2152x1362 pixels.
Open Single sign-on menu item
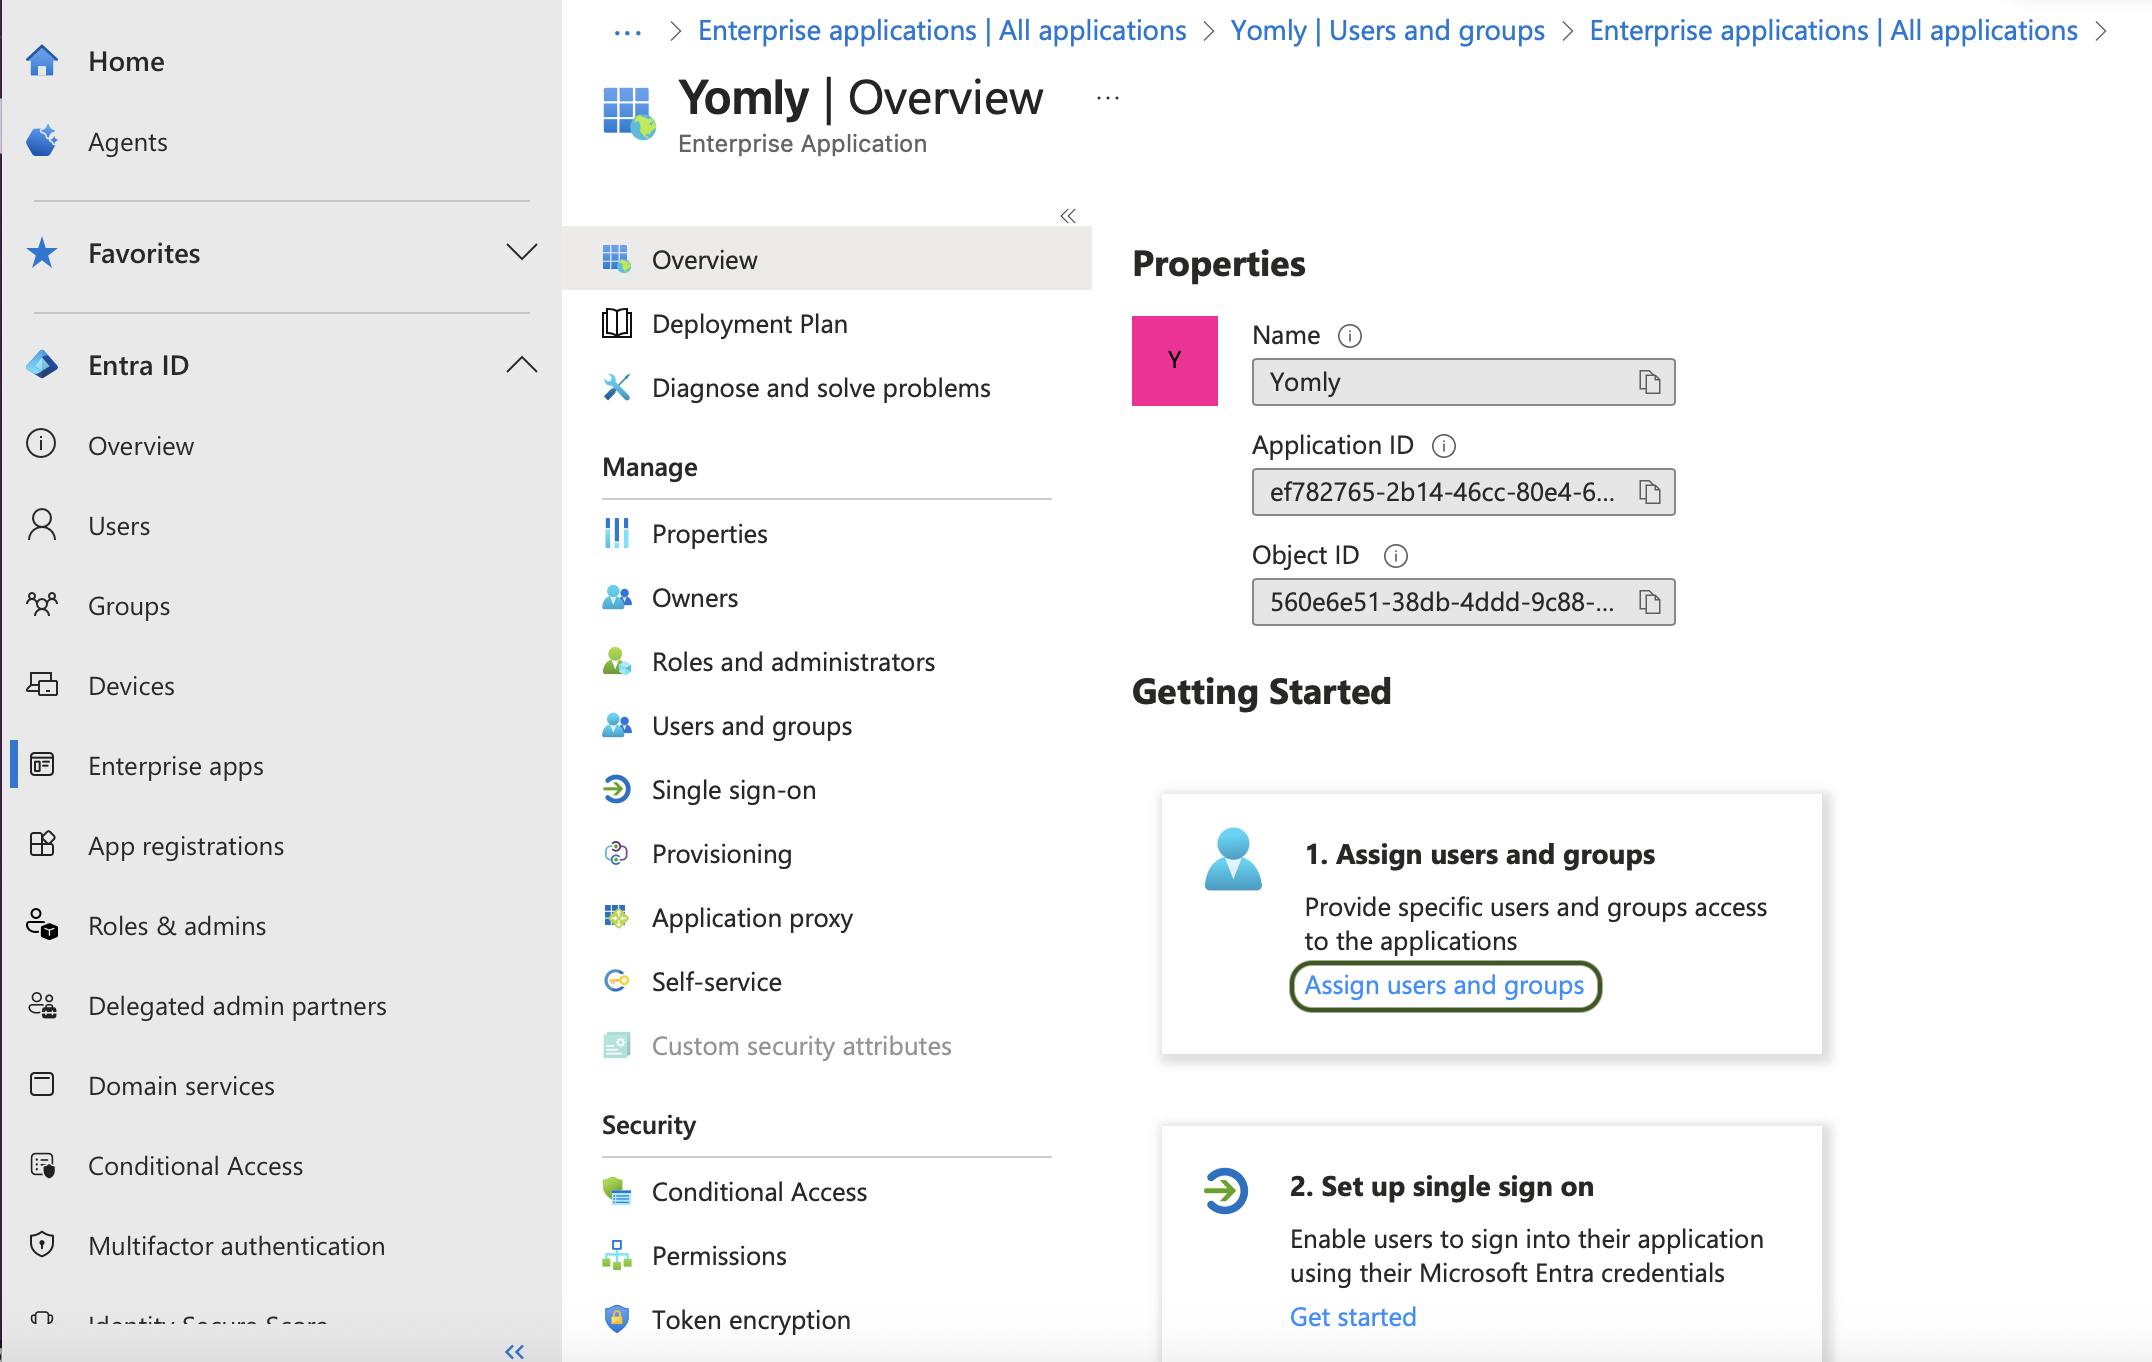(x=733, y=790)
